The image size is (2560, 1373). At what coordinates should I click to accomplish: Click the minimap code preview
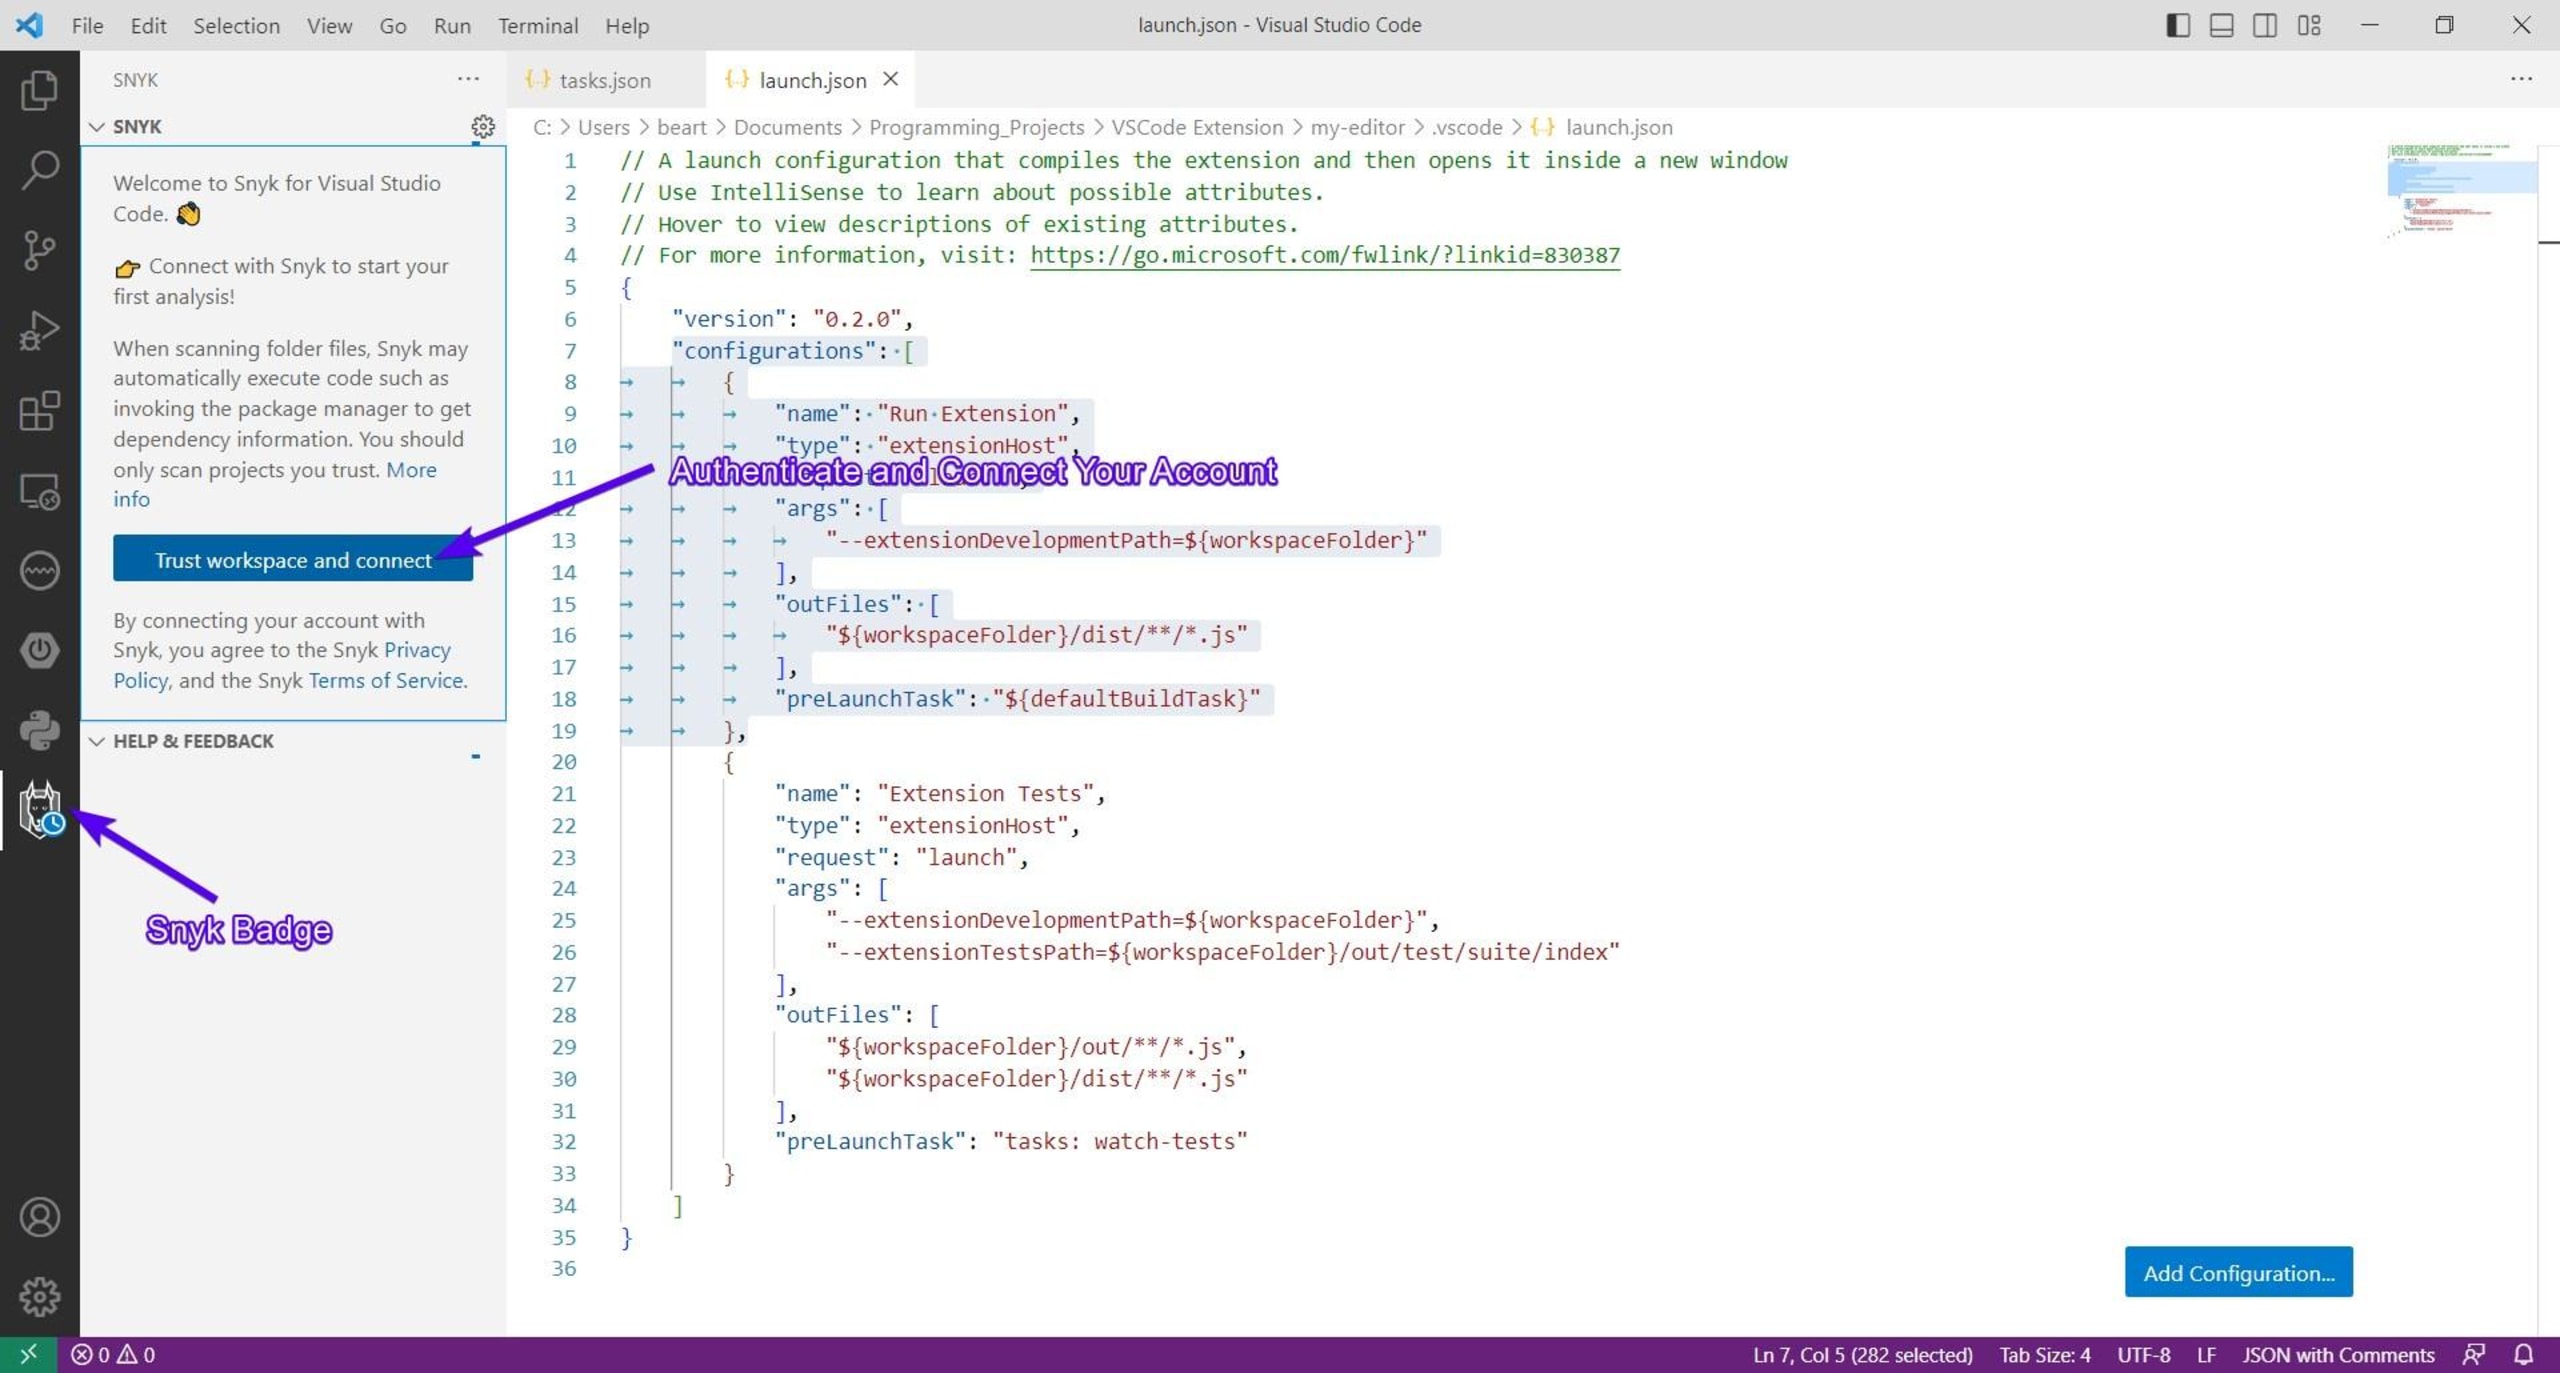(2460, 190)
